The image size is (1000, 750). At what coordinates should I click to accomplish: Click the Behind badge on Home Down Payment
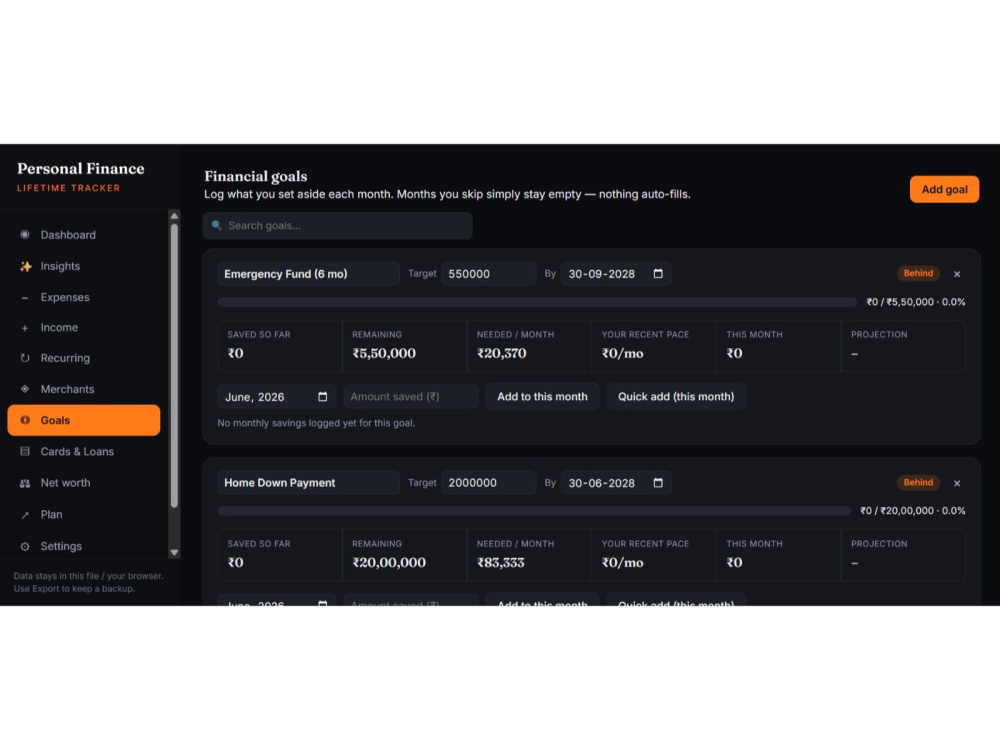[918, 483]
